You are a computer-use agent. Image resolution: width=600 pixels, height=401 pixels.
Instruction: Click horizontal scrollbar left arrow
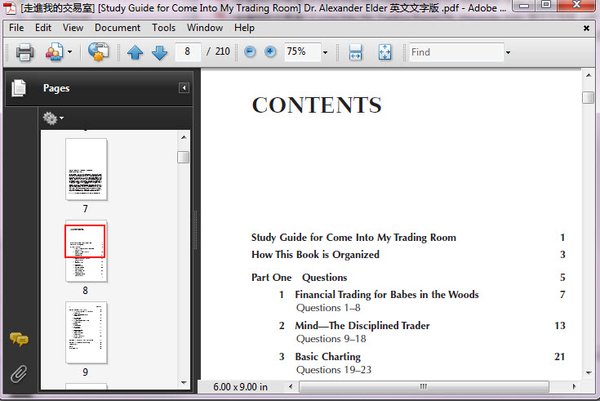click(291, 386)
